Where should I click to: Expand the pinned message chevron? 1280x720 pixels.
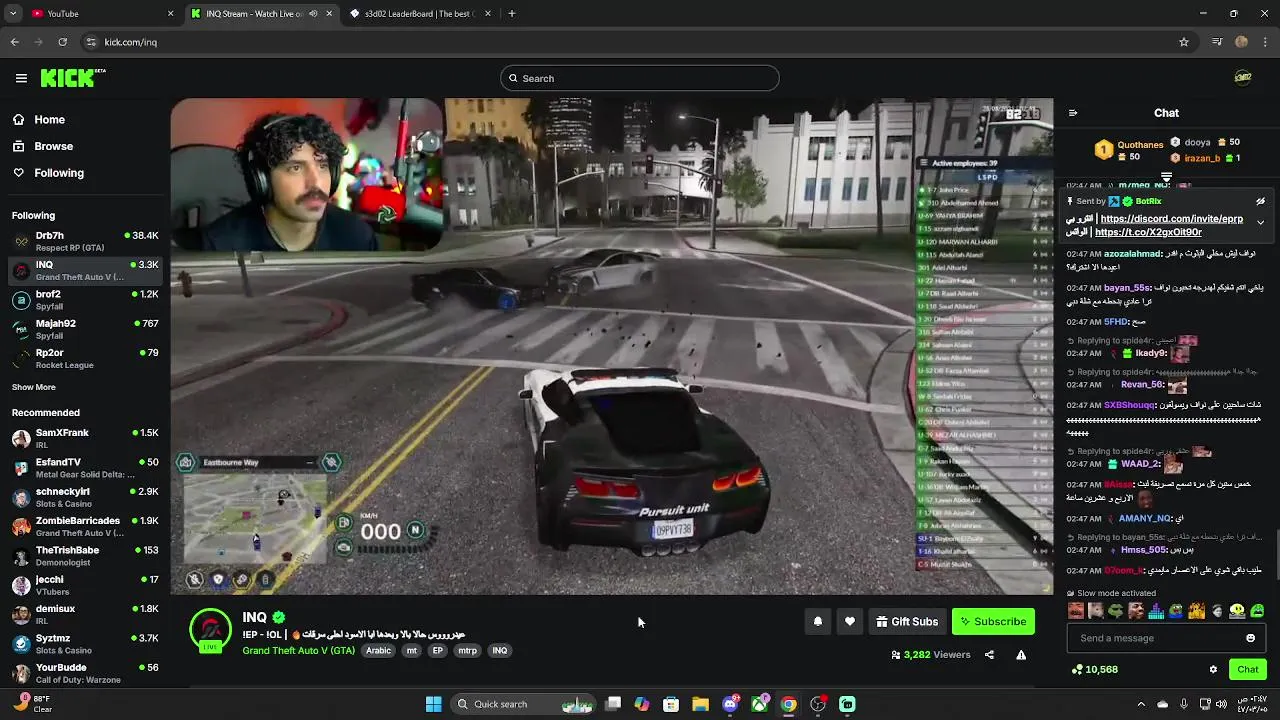pyautogui.click(x=1260, y=222)
